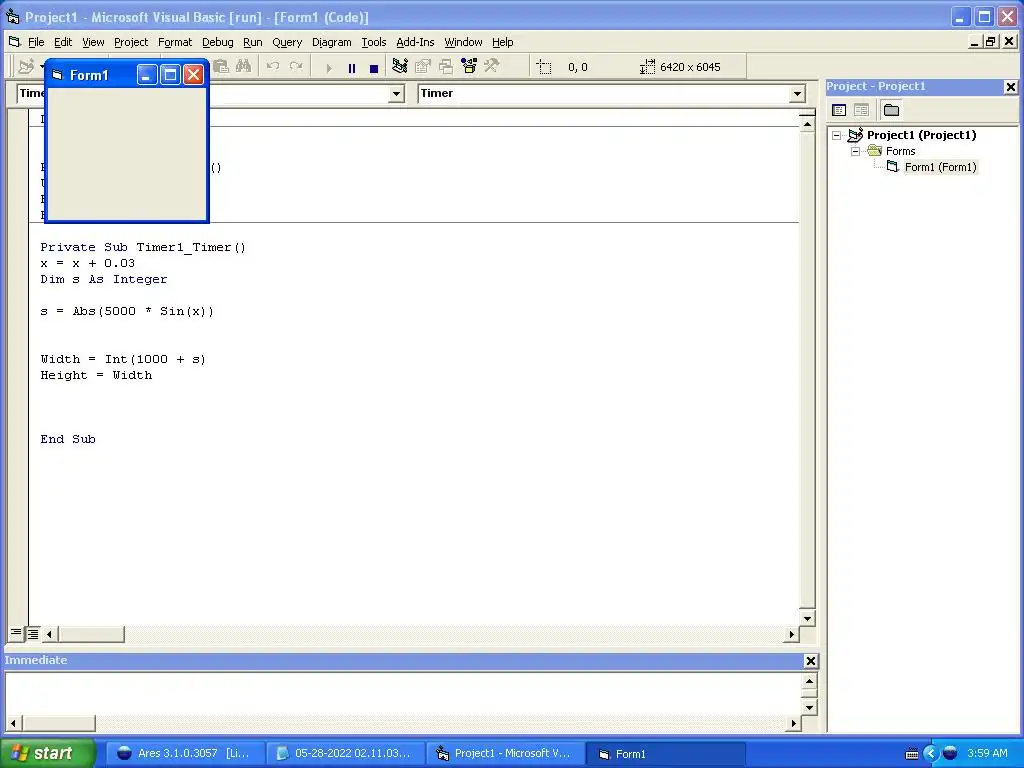Open the Properties Window toolbar icon
Image resolution: width=1024 pixels, height=768 pixels.
tap(423, 67)
